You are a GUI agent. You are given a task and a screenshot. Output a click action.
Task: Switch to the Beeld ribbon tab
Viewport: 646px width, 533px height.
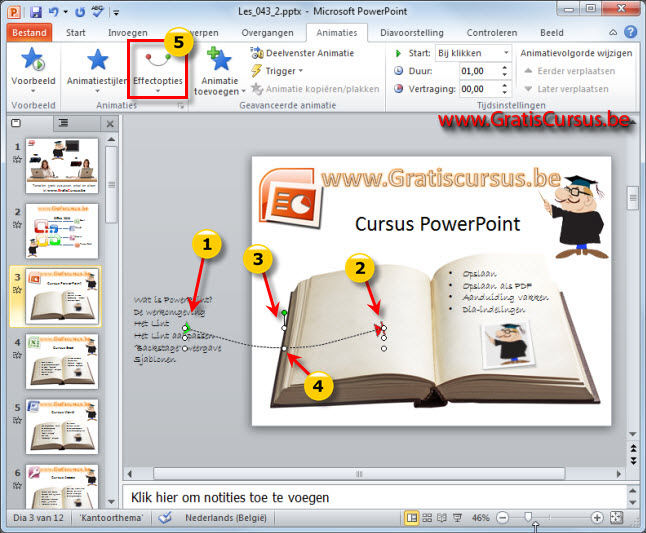click(x=552, y=33)
